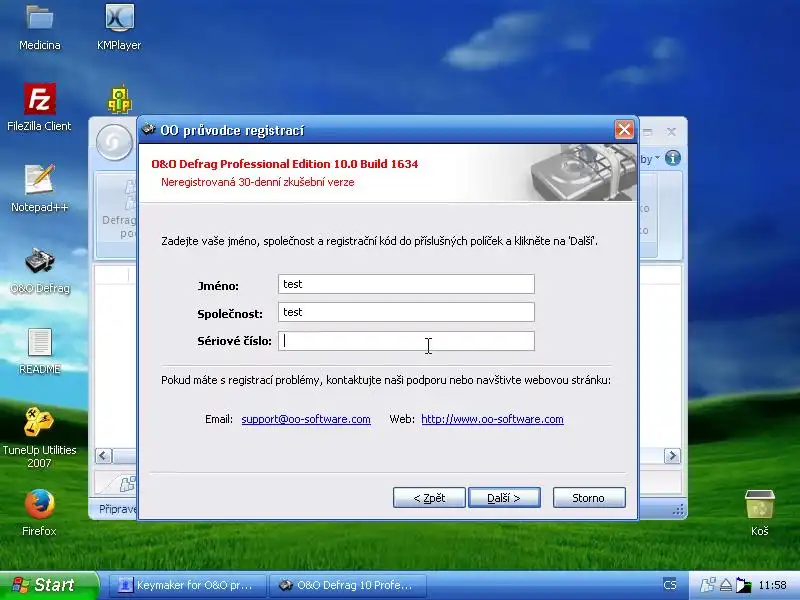Launch KMPlayer from the desktop
The height and width of the screenshot is (600, 800).
pyautogui.click(x=119, y=18)
